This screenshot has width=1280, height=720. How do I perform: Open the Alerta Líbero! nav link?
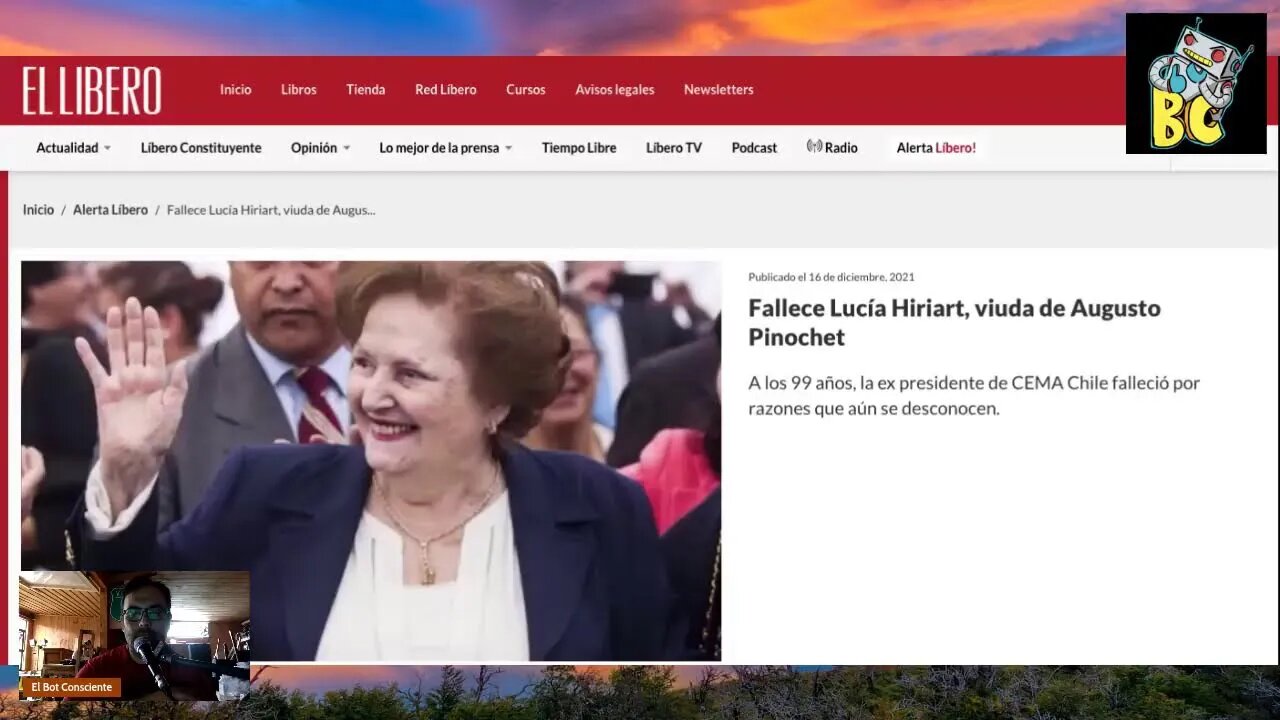(936, 147)
